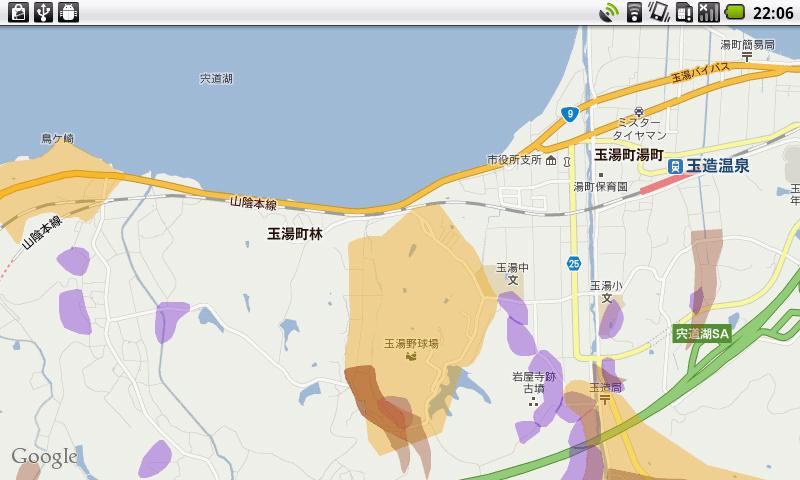Select the 玉造温泉 train station icon
The image size is (800, 480).
click(675, 166)
